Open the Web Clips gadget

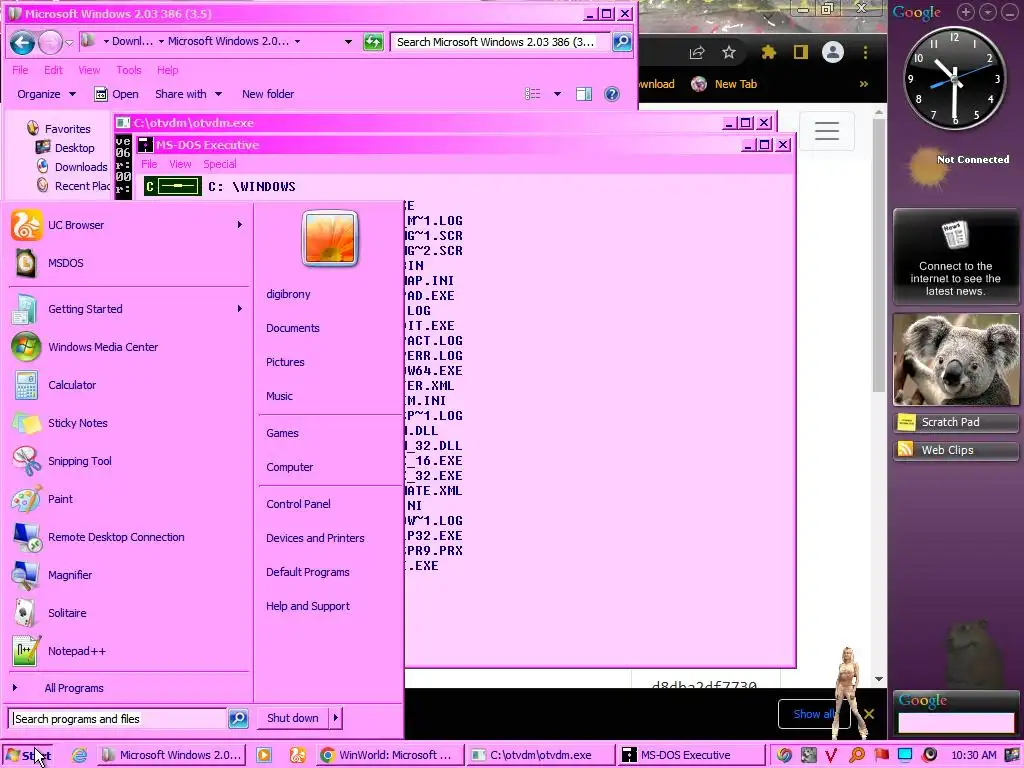[955, 450]
